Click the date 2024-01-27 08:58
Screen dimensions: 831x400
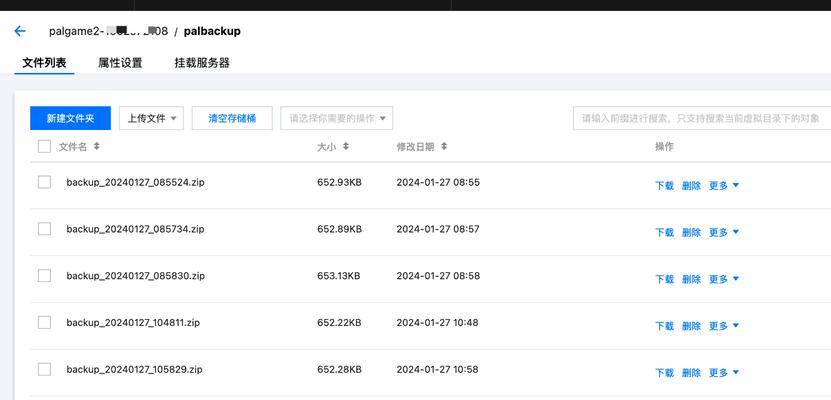[438, 275]
